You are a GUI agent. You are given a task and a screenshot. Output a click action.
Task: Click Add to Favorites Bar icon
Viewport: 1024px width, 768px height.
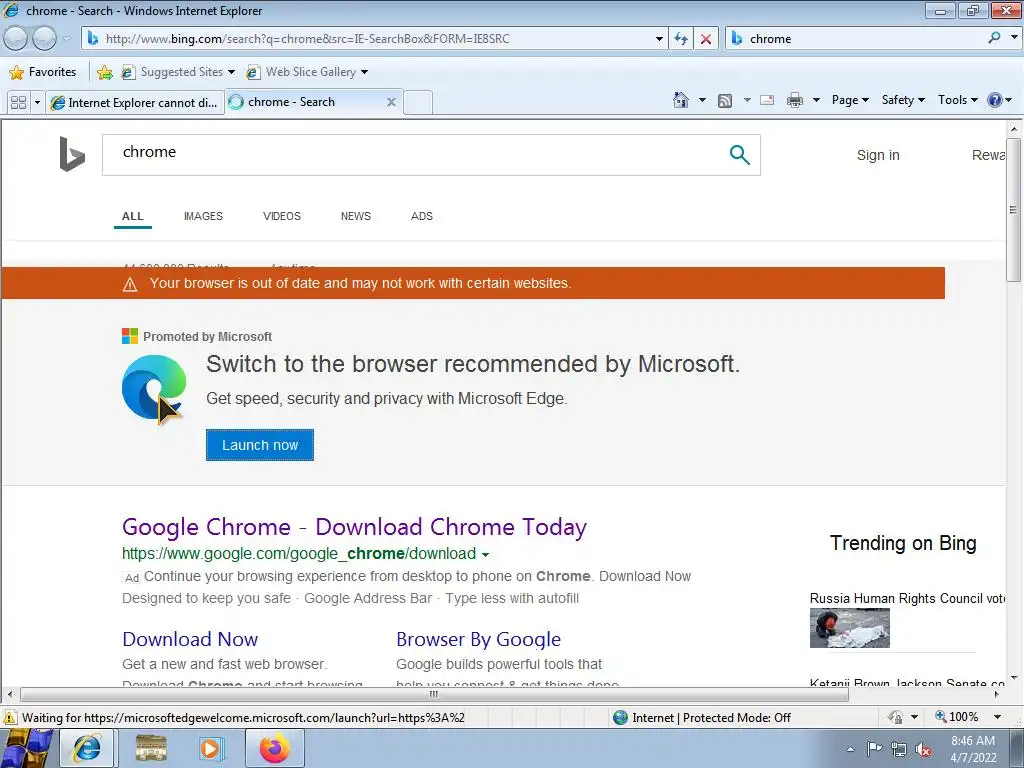[104, 72]
